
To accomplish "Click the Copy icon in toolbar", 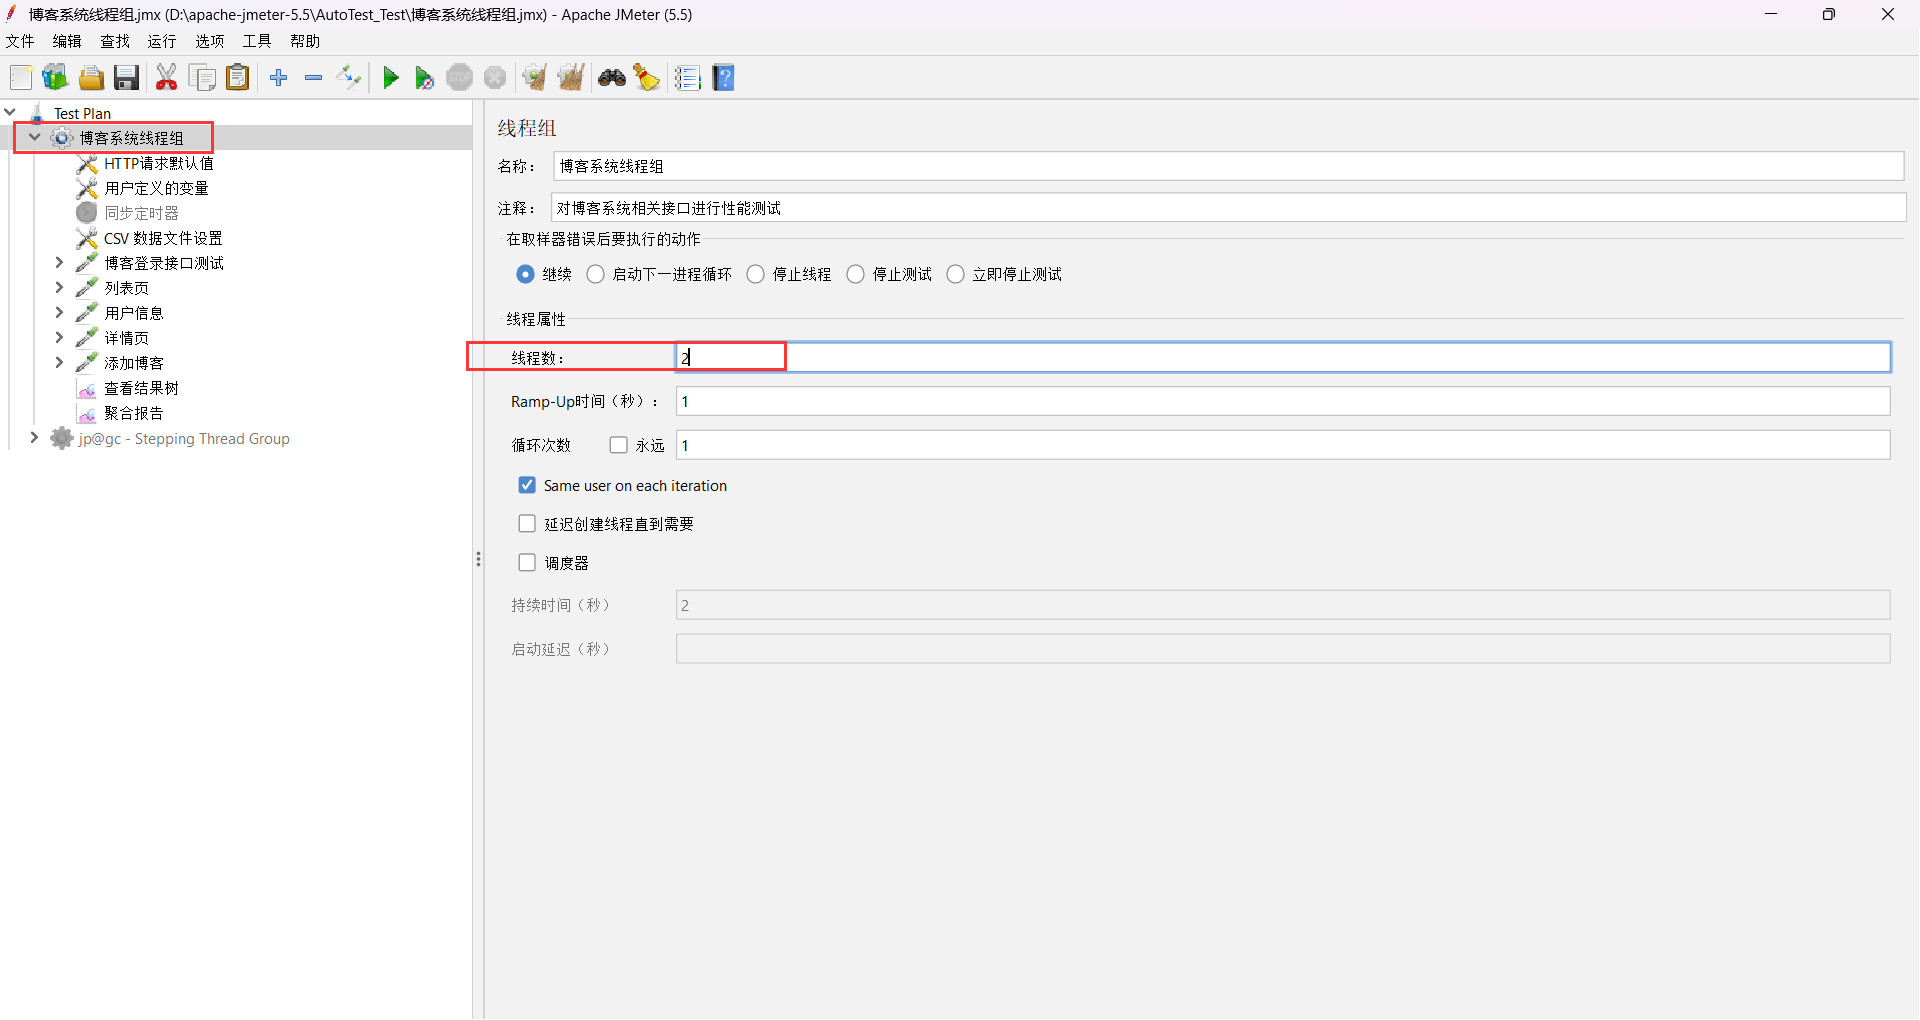I will click(x=202, y=78).
